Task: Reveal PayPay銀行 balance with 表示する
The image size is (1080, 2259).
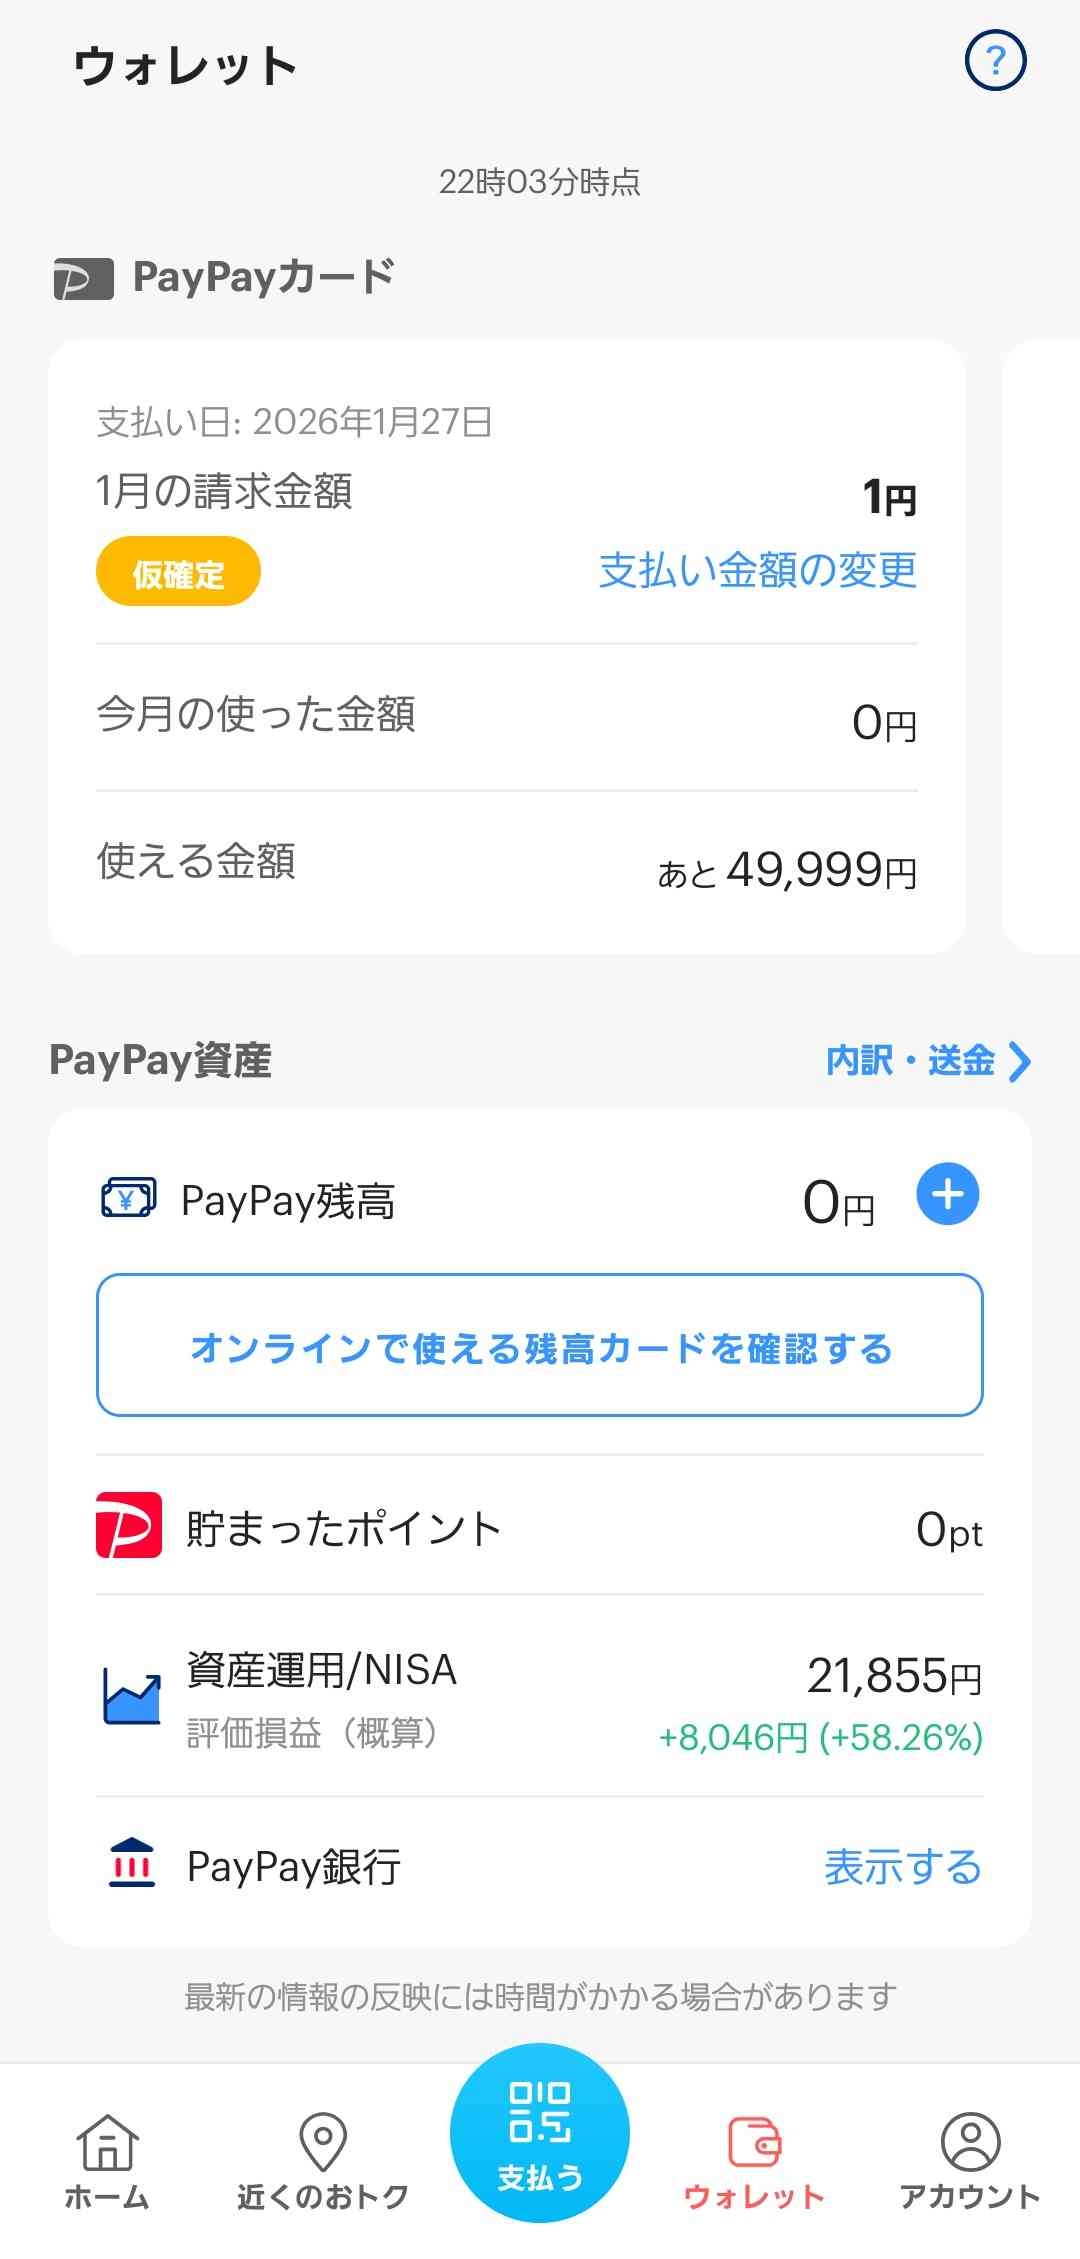Action: [x=902, y=1866]
